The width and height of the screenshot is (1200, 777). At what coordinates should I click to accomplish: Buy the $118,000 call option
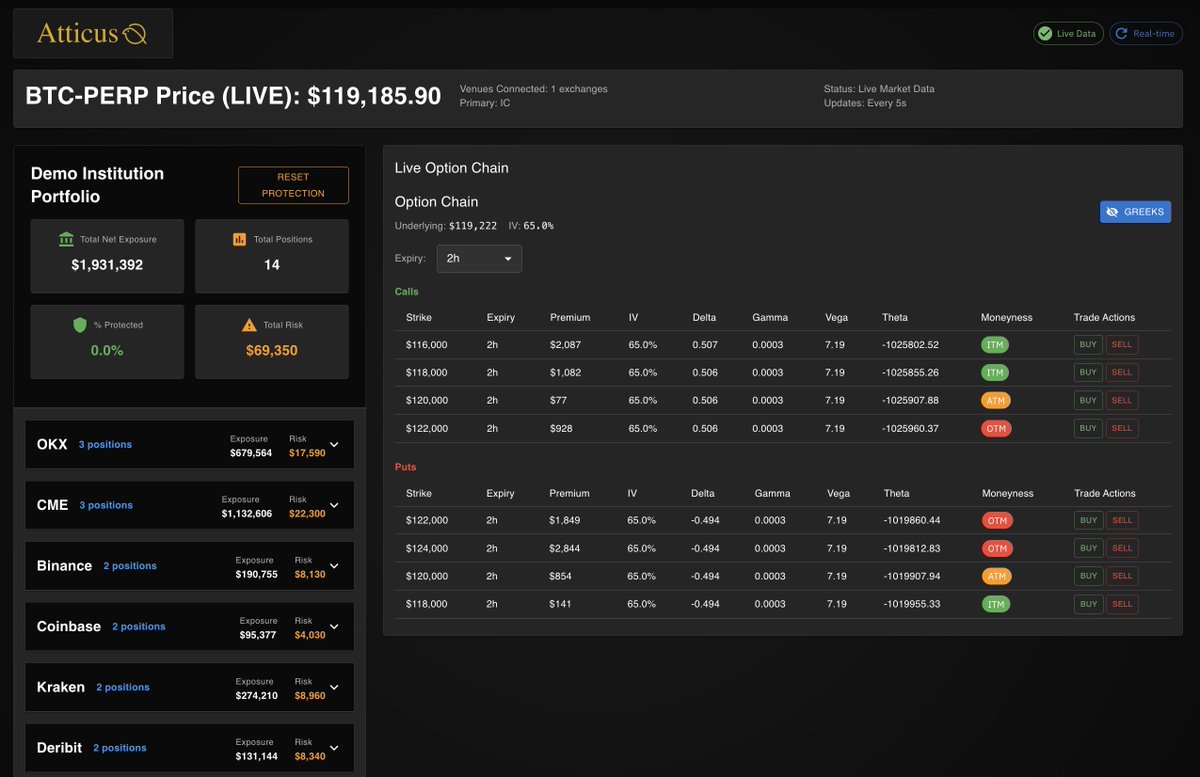1088,372
